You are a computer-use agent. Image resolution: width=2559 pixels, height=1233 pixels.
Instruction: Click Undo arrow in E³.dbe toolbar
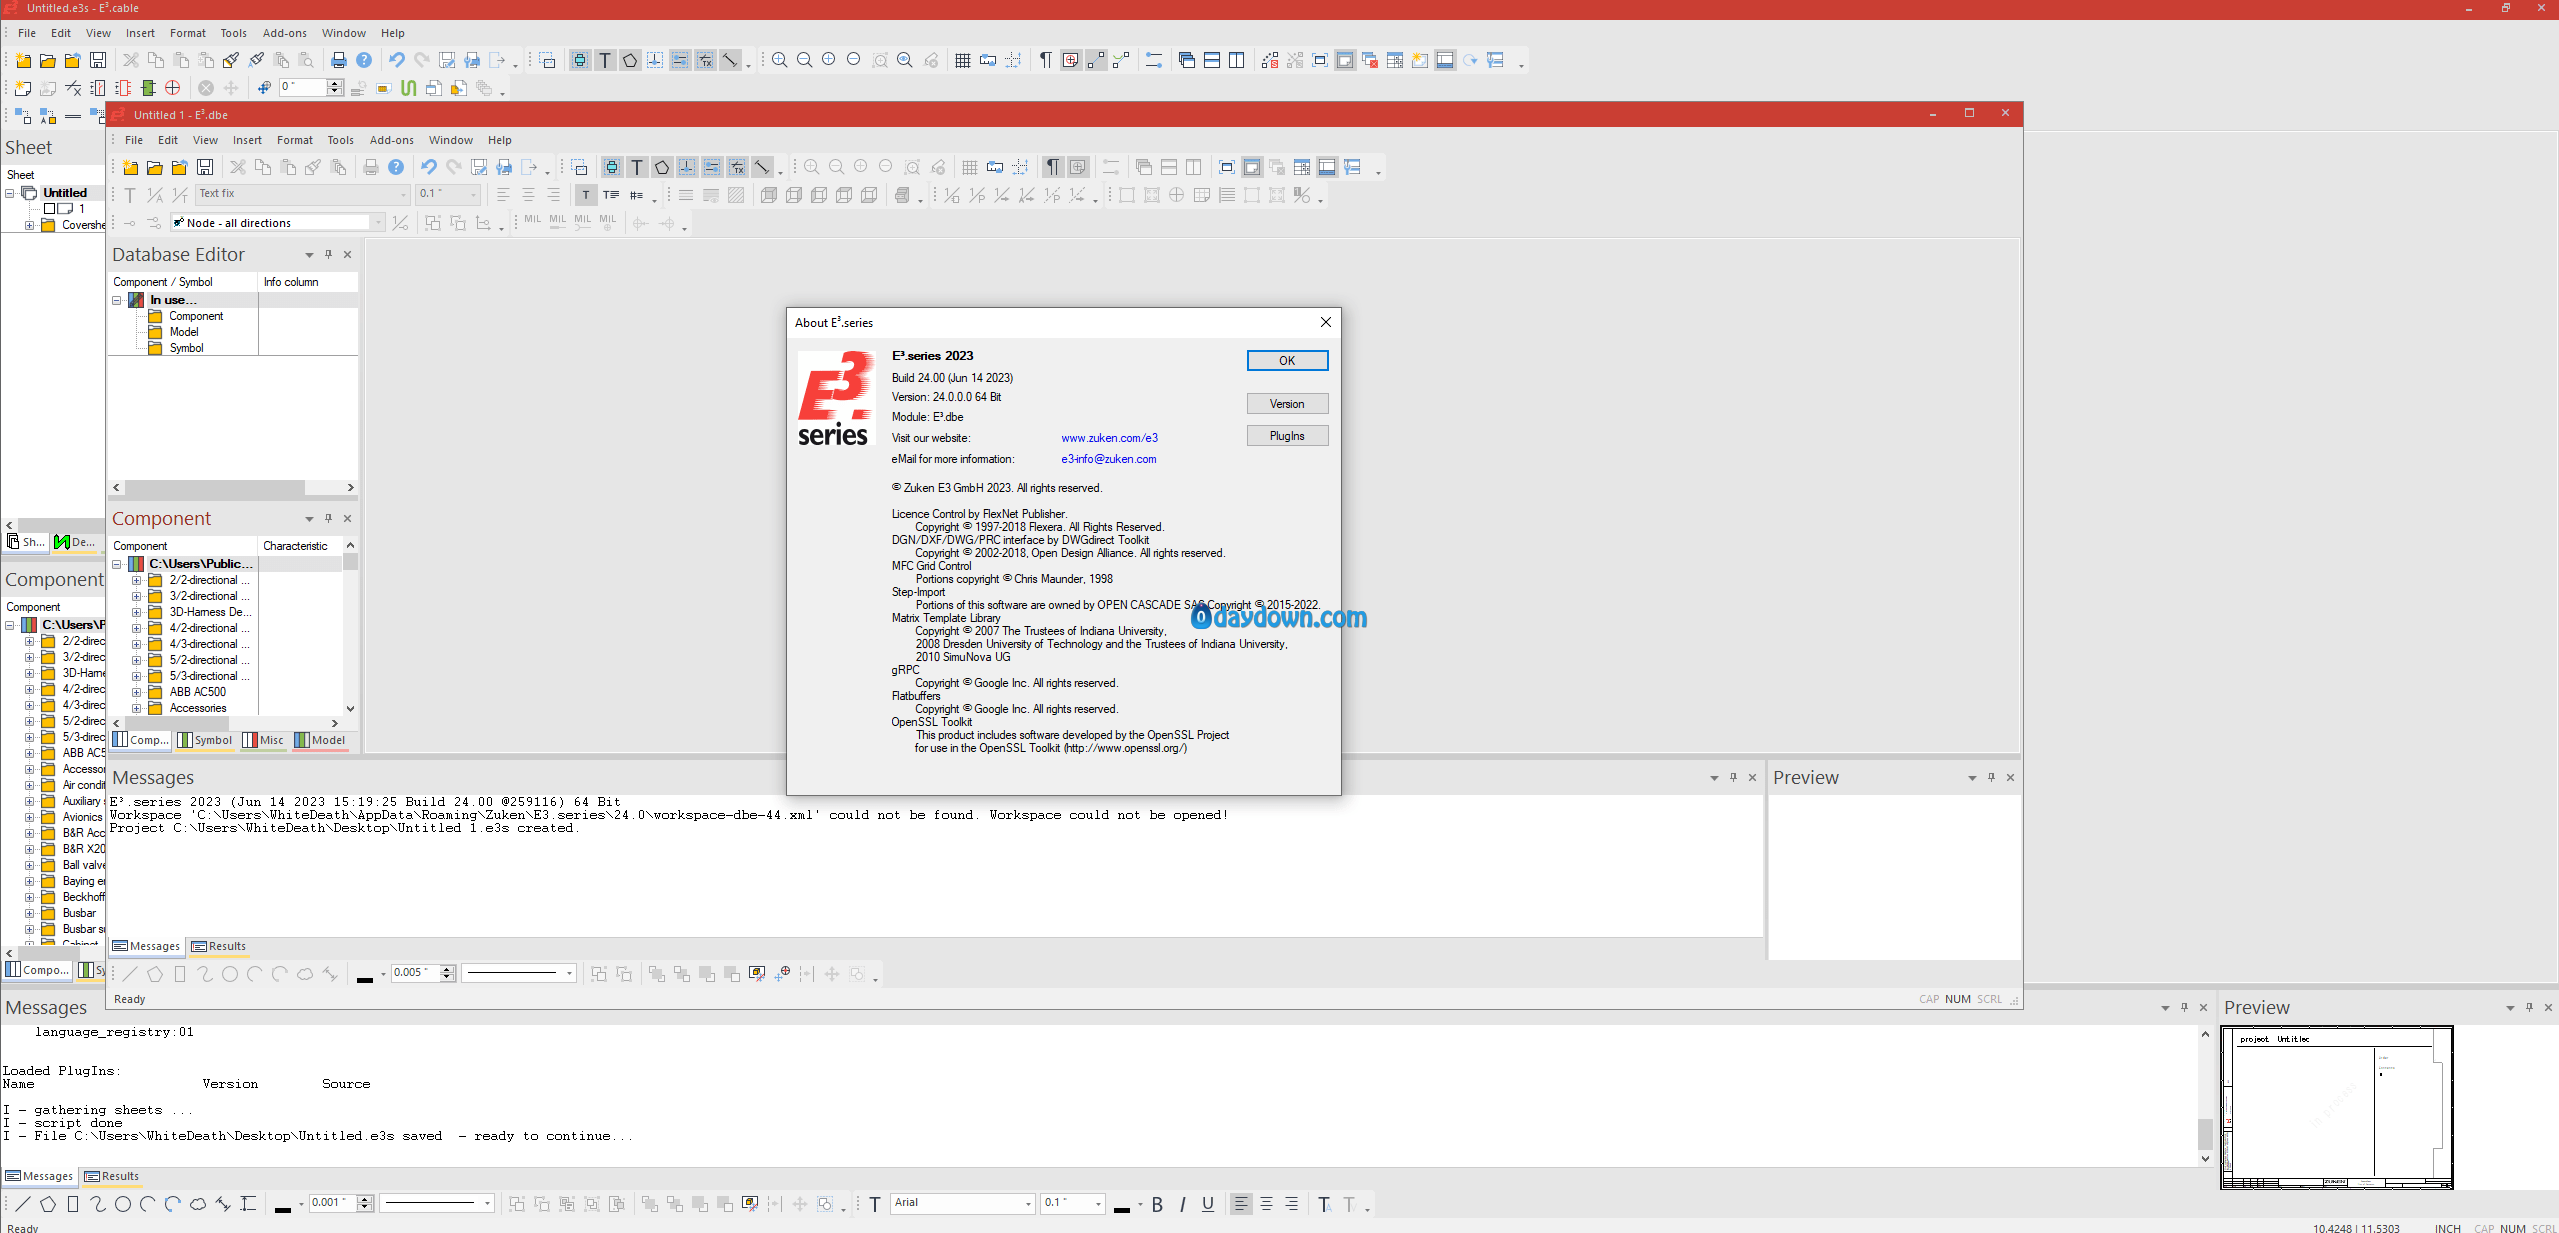coord(429,168)
